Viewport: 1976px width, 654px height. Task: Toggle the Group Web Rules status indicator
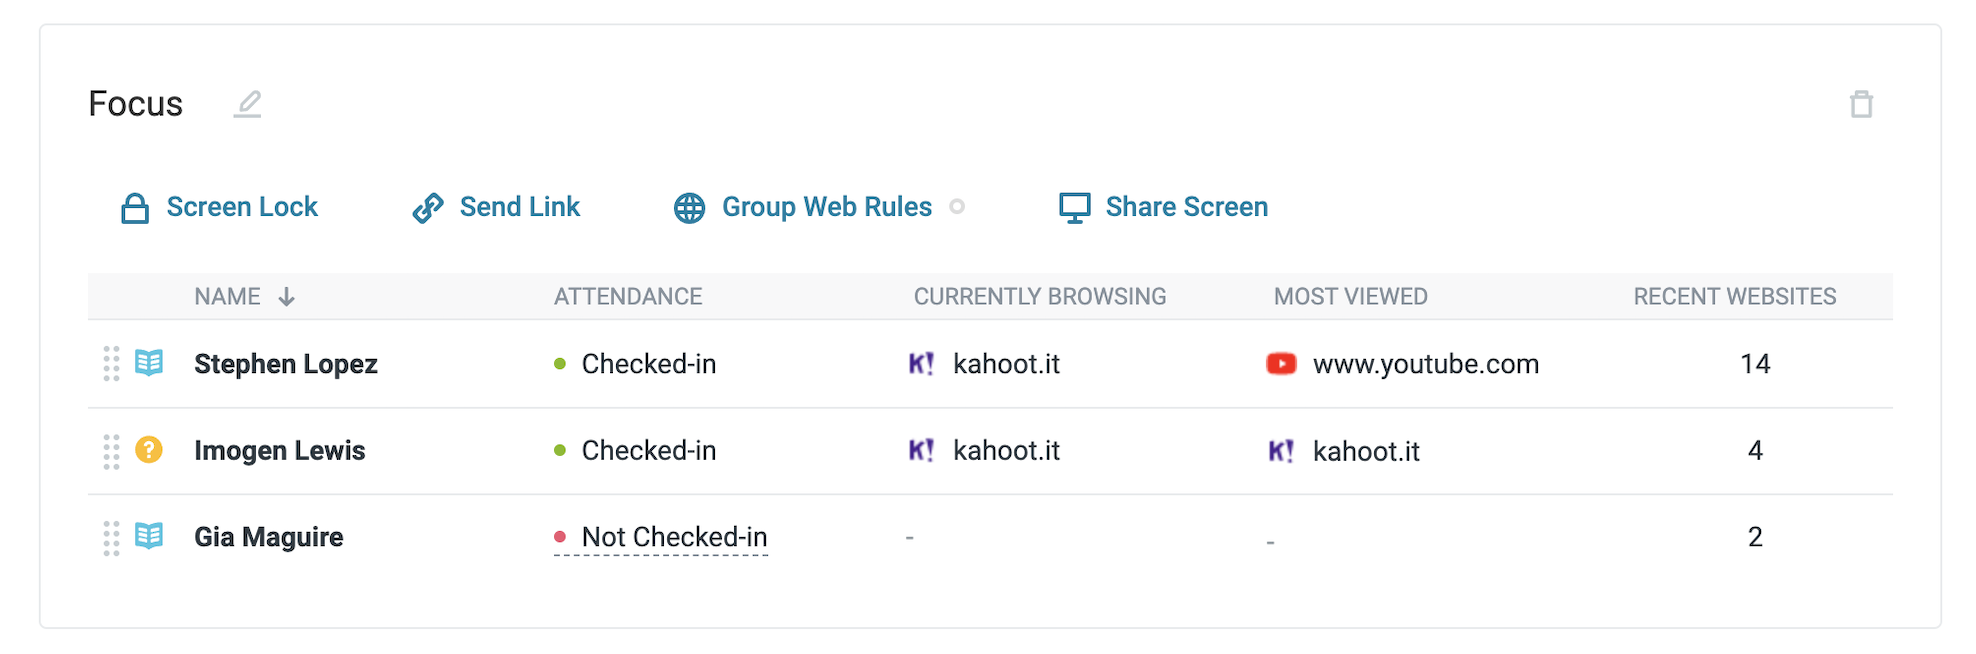(x=957, y=207)
